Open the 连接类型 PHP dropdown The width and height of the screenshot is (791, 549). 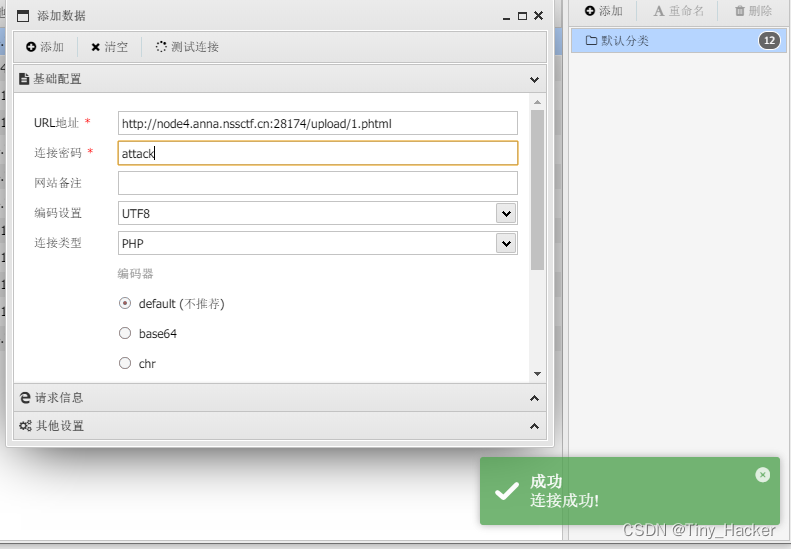(506, 244)
